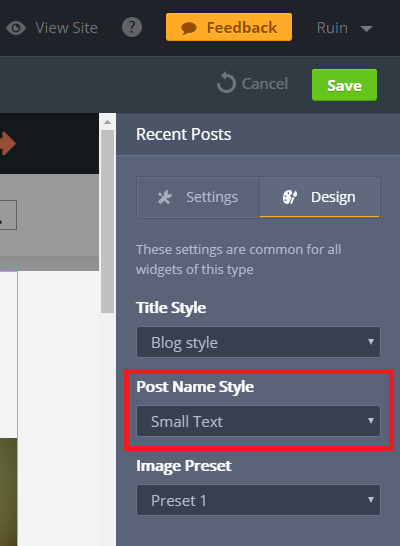Click the Ruin account name
The image size is (400, 546).
pyautogui.click(x=332, y=28)
